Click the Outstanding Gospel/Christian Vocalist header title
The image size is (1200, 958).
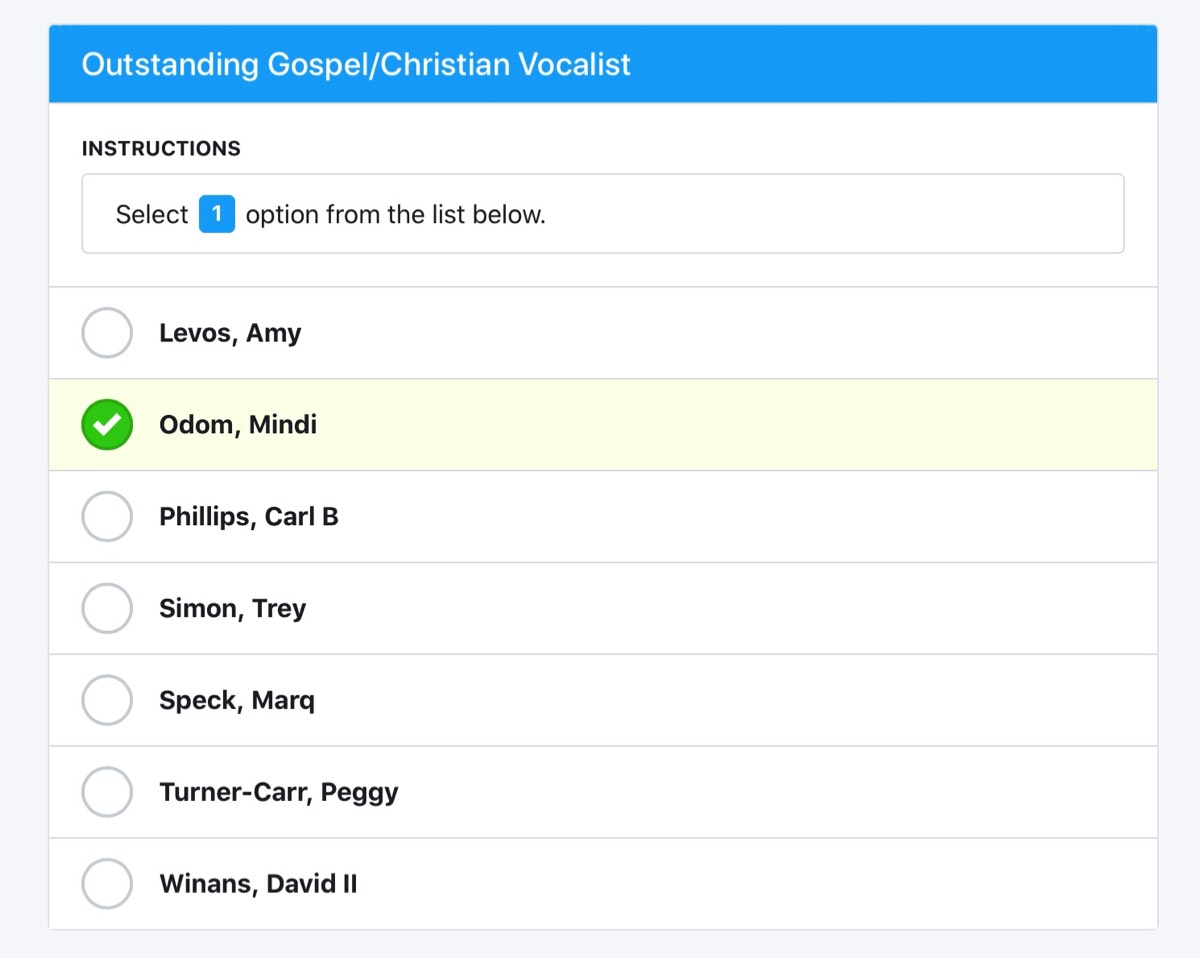pos(356,65)
